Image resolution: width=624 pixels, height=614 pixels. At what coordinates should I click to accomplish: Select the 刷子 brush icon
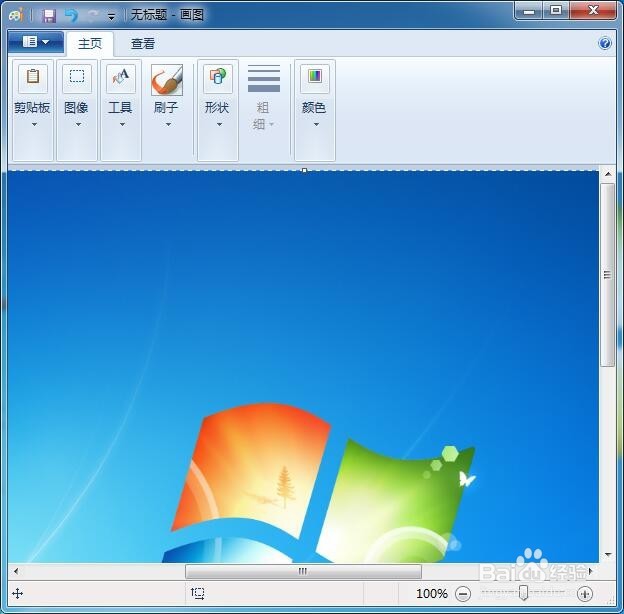click(167, 80)
